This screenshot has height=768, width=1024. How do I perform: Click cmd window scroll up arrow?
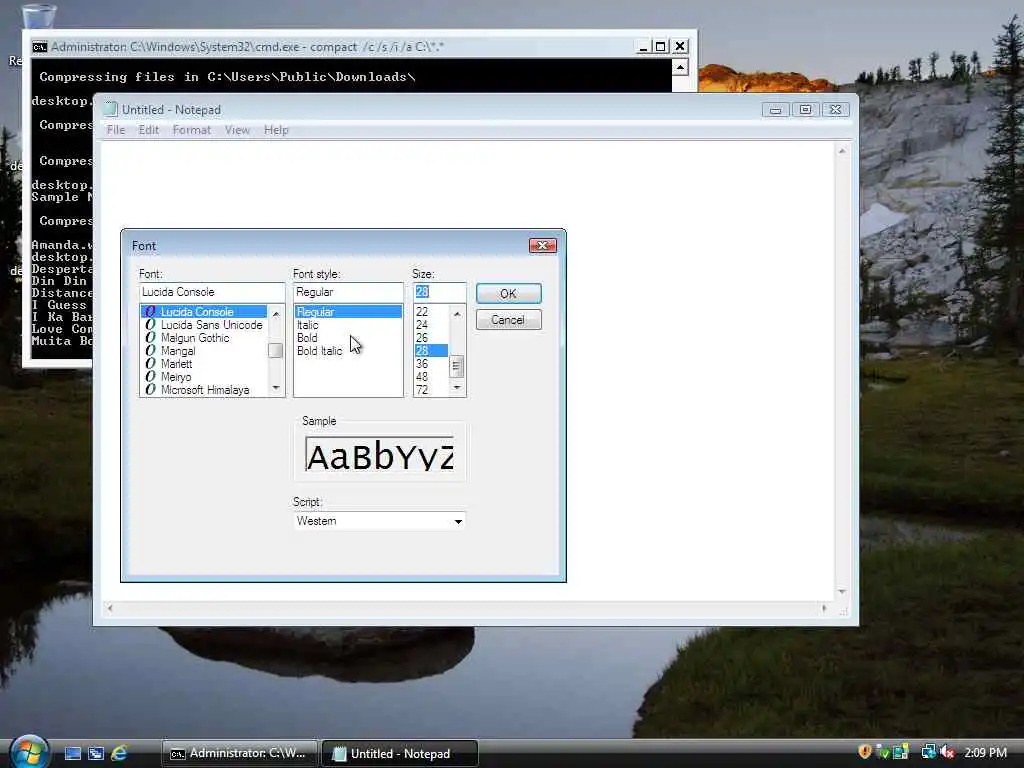coord(680,67)
